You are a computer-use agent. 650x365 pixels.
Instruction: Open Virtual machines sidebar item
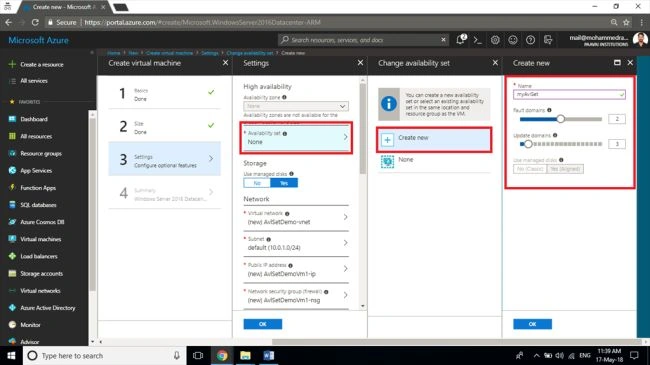click(x=40, y=239)
